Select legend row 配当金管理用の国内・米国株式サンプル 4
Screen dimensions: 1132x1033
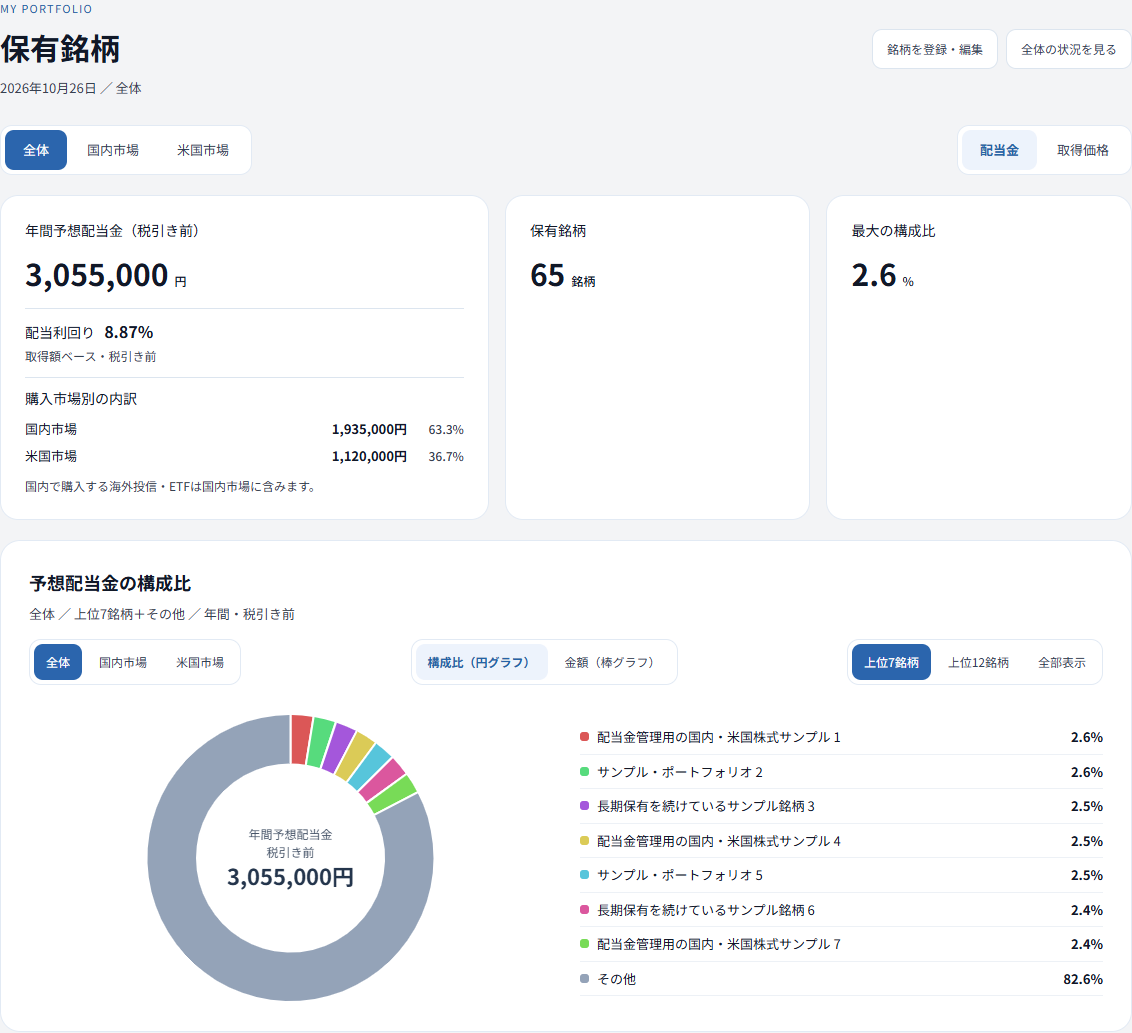[841, 841]
